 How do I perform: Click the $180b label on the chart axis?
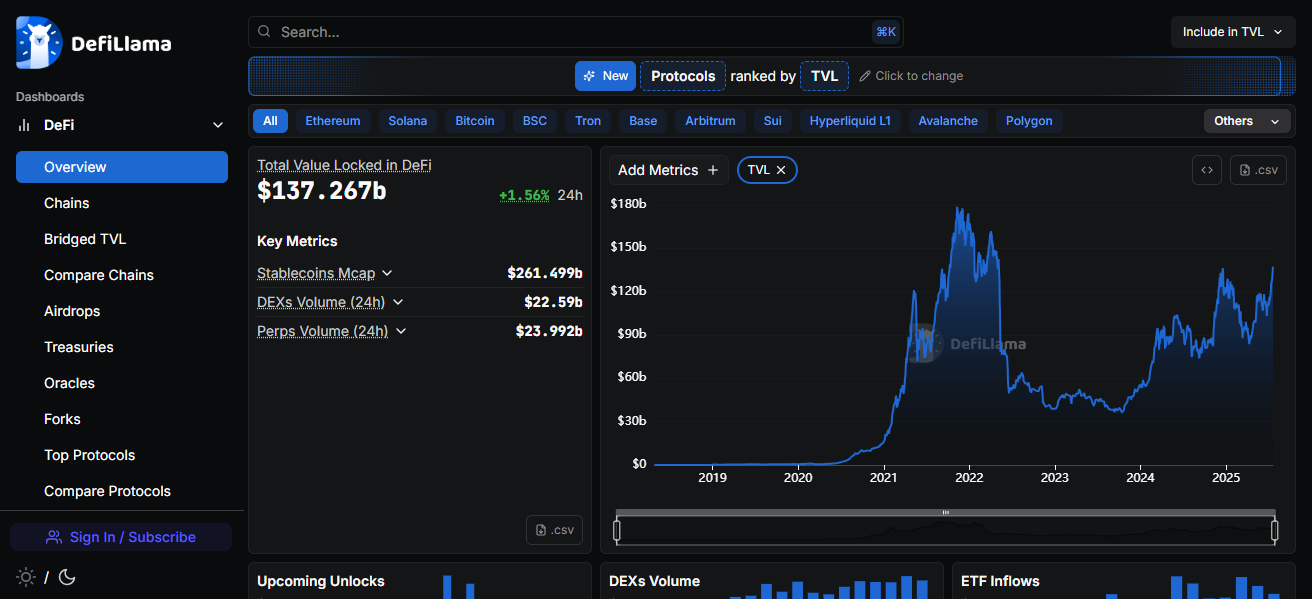628,203
